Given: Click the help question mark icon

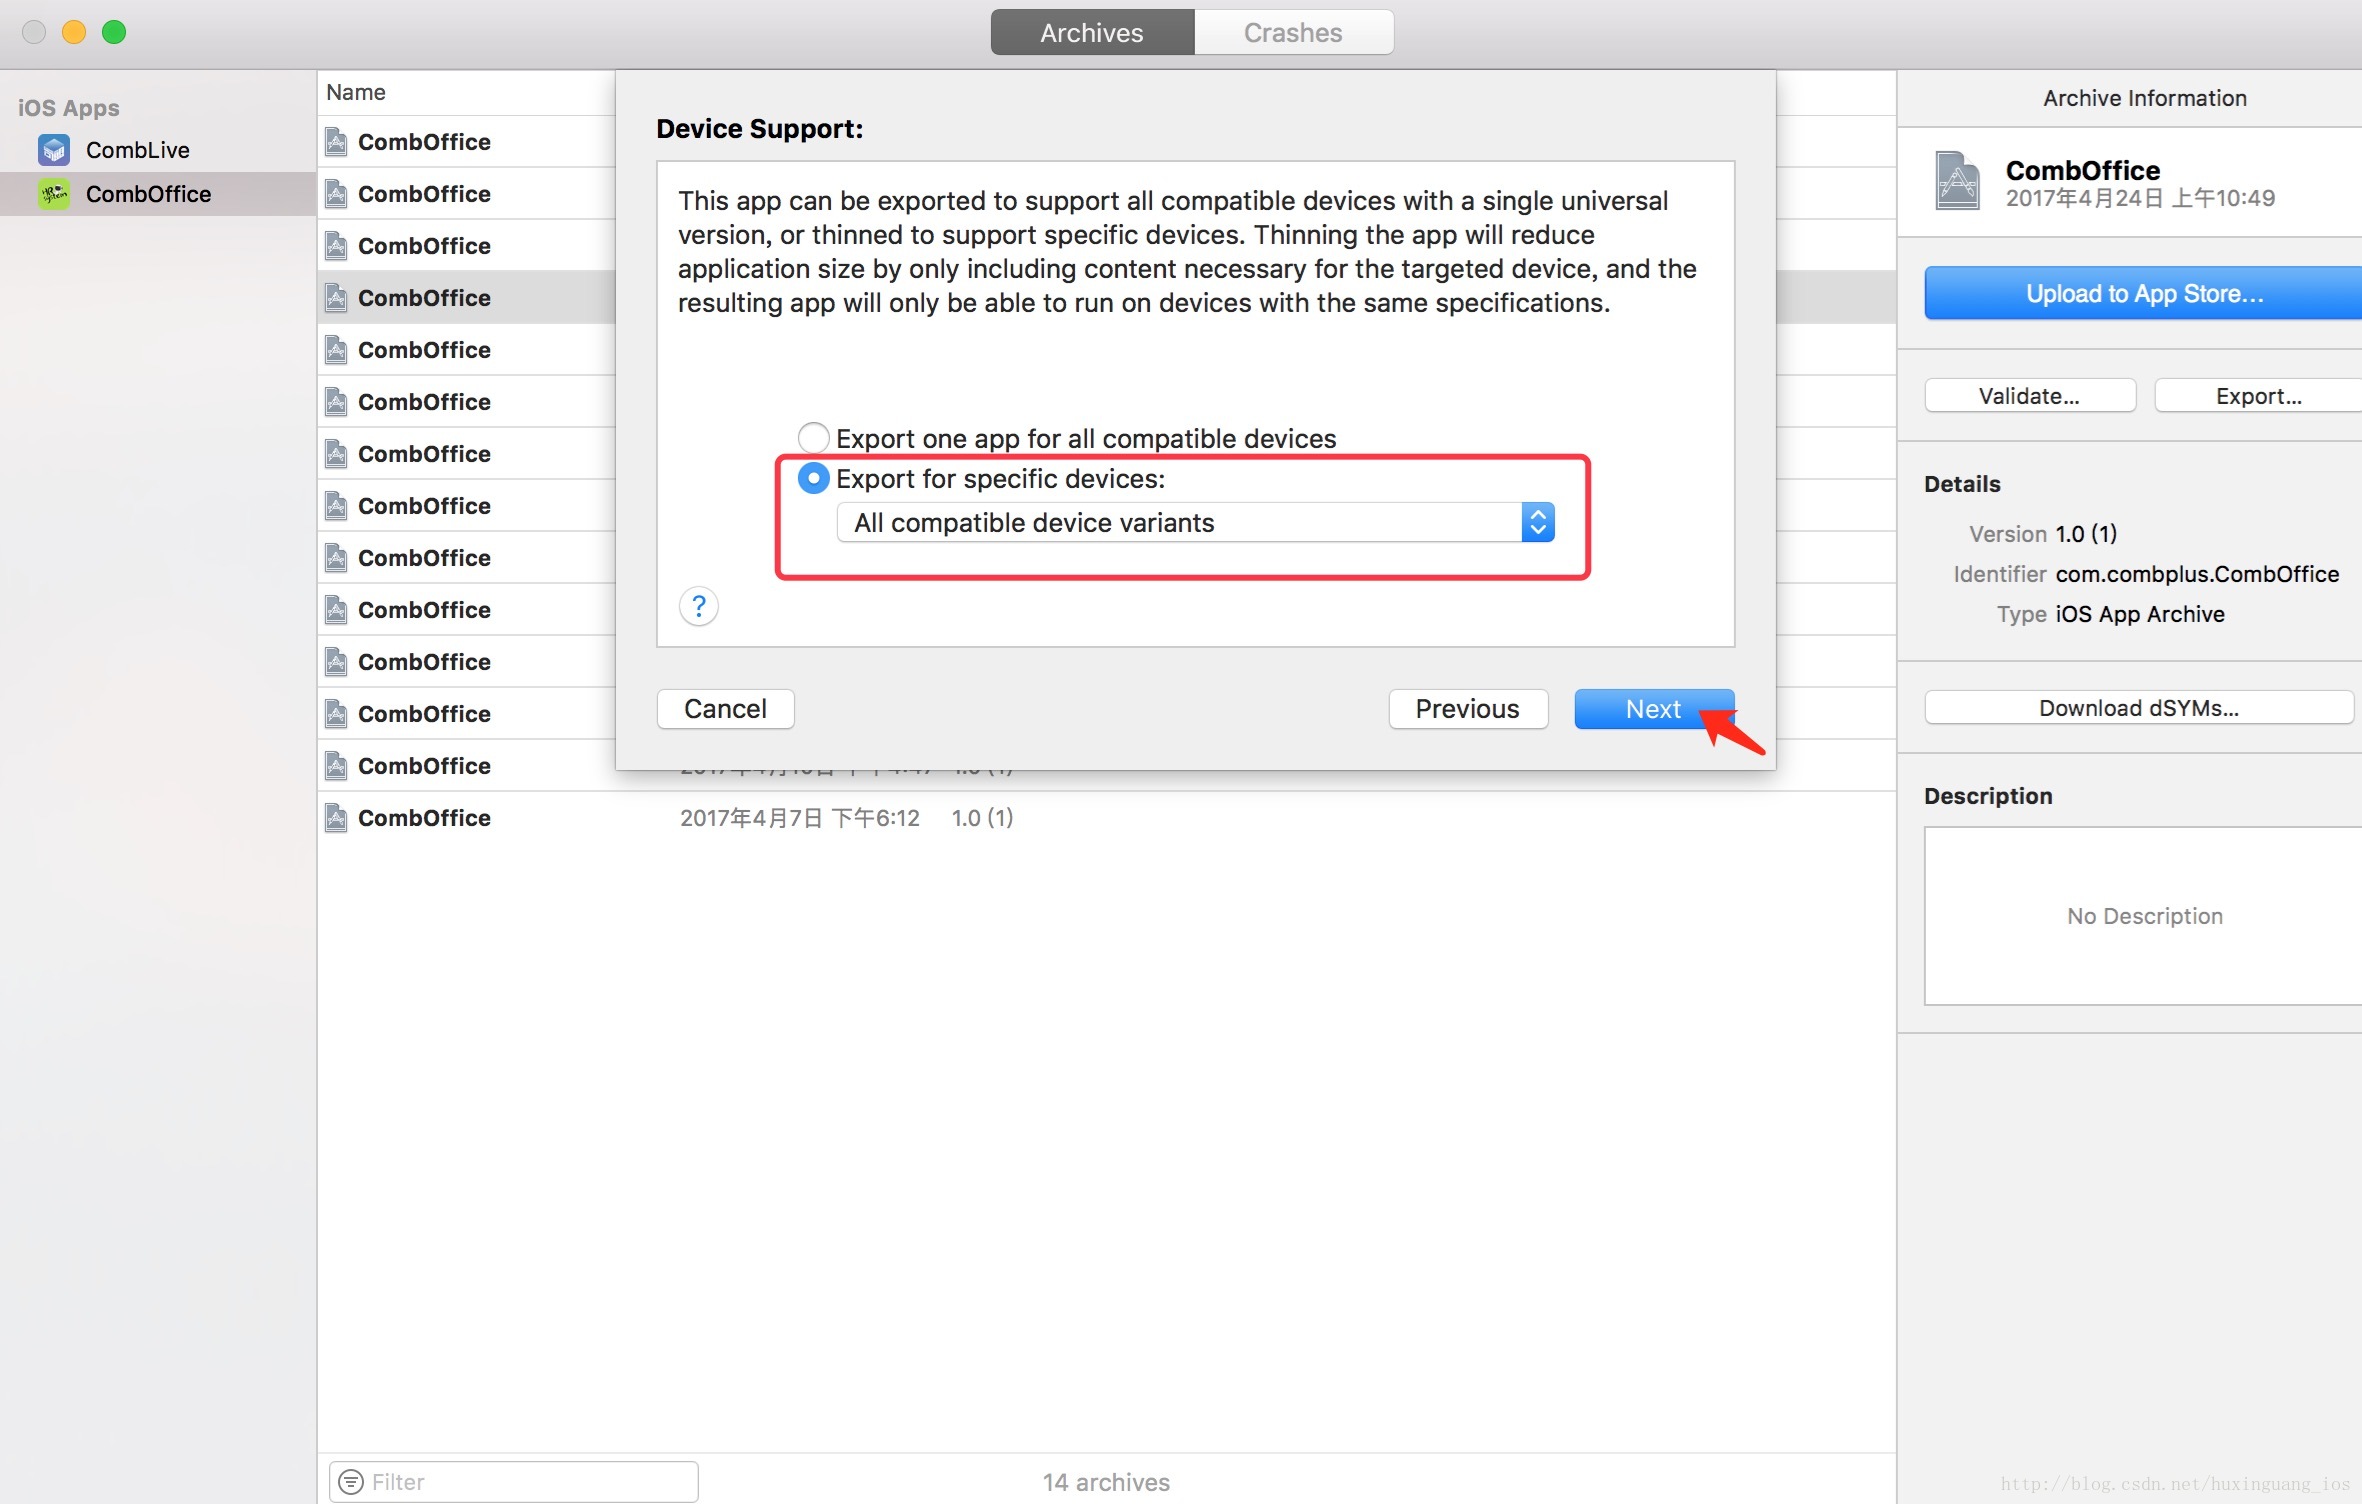Looking at the screenshot, I should pyautogui.click(x=699, y=606).
